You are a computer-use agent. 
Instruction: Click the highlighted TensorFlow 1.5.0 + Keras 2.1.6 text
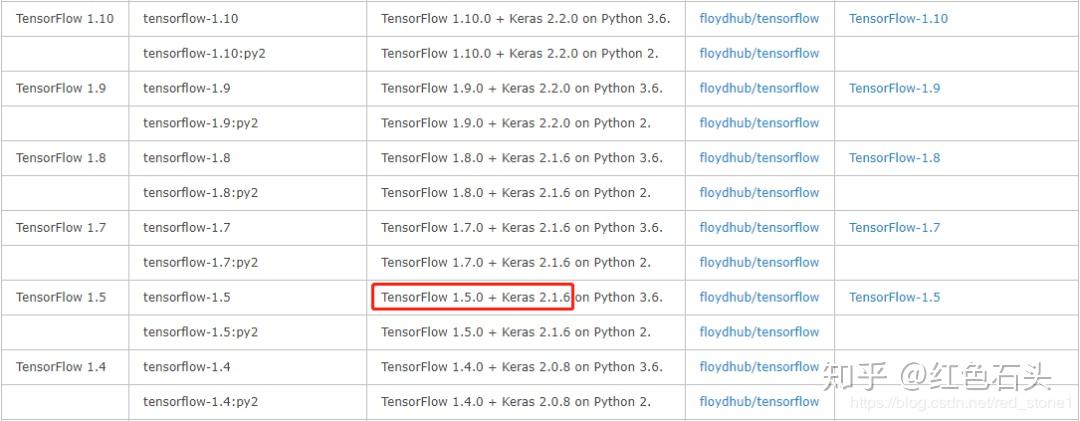coord(474,297)
